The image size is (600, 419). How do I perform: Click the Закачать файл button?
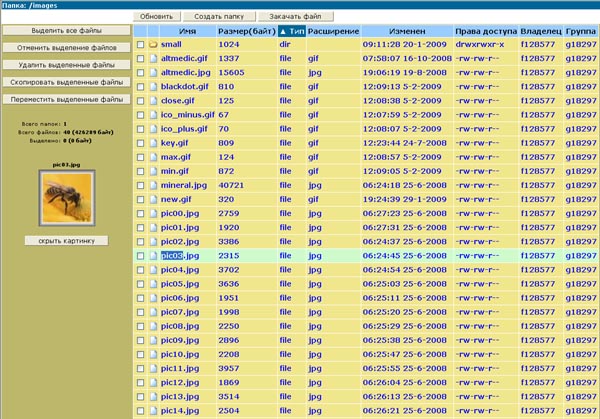tap(295, 16)
